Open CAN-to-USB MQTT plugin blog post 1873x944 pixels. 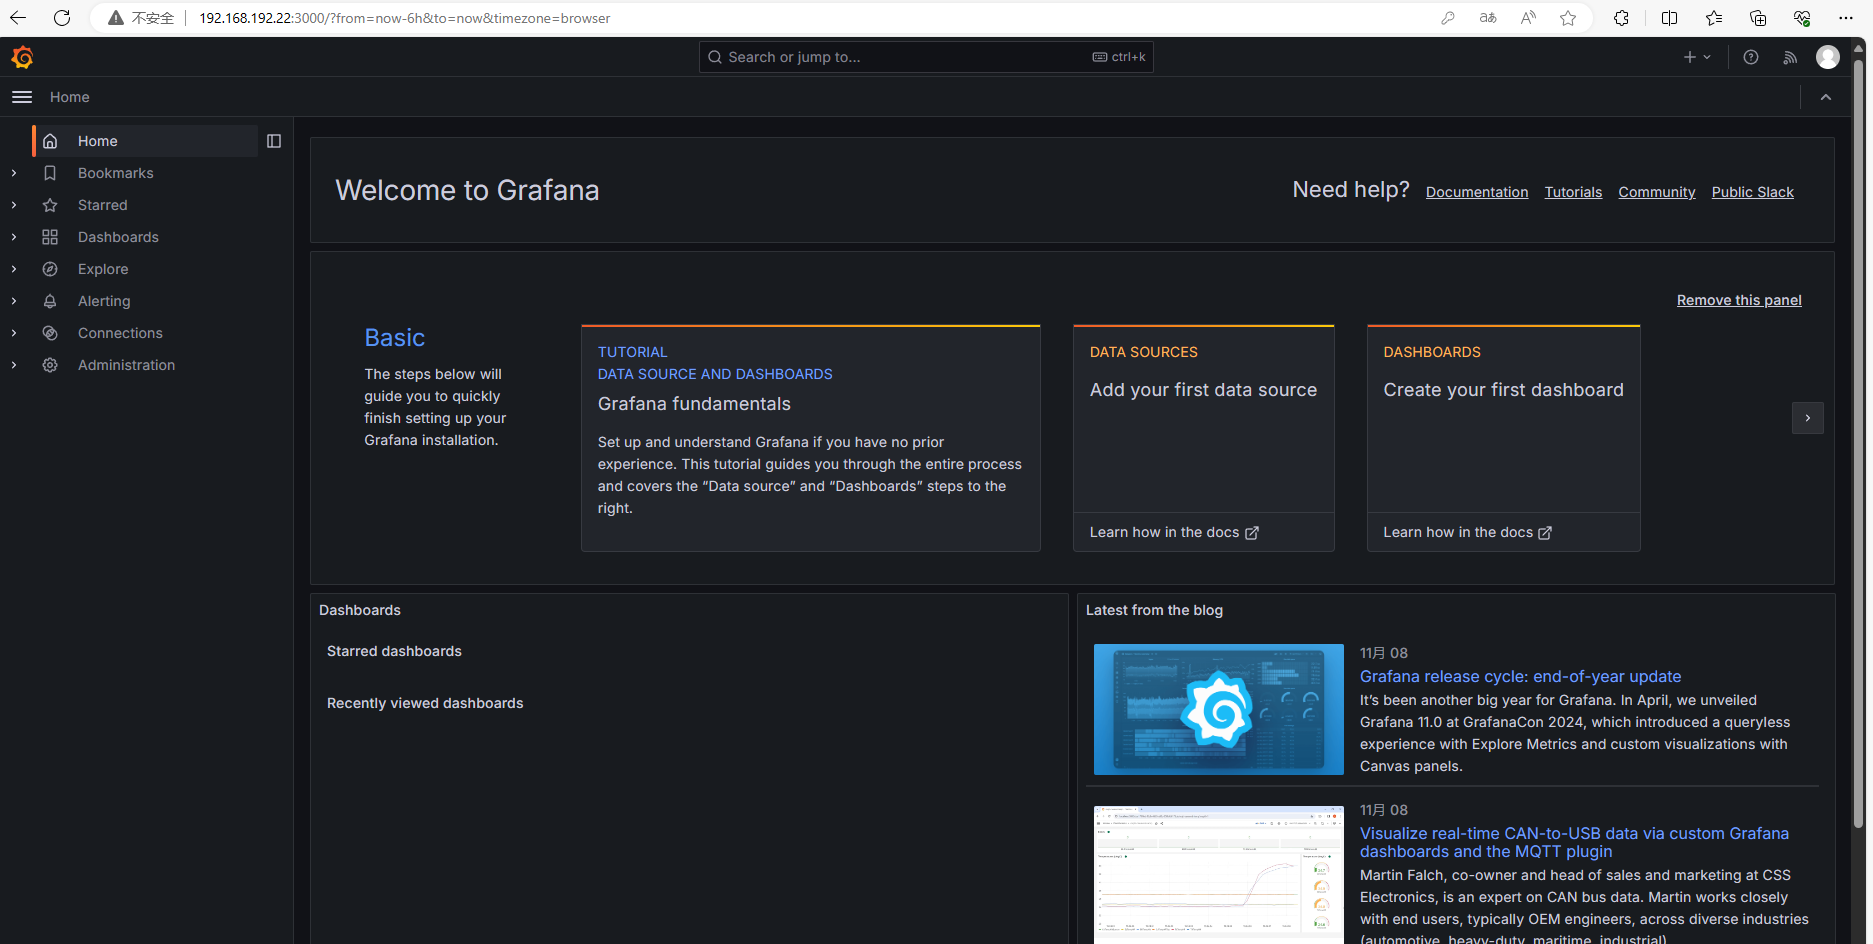click(x=1574, y=842)
